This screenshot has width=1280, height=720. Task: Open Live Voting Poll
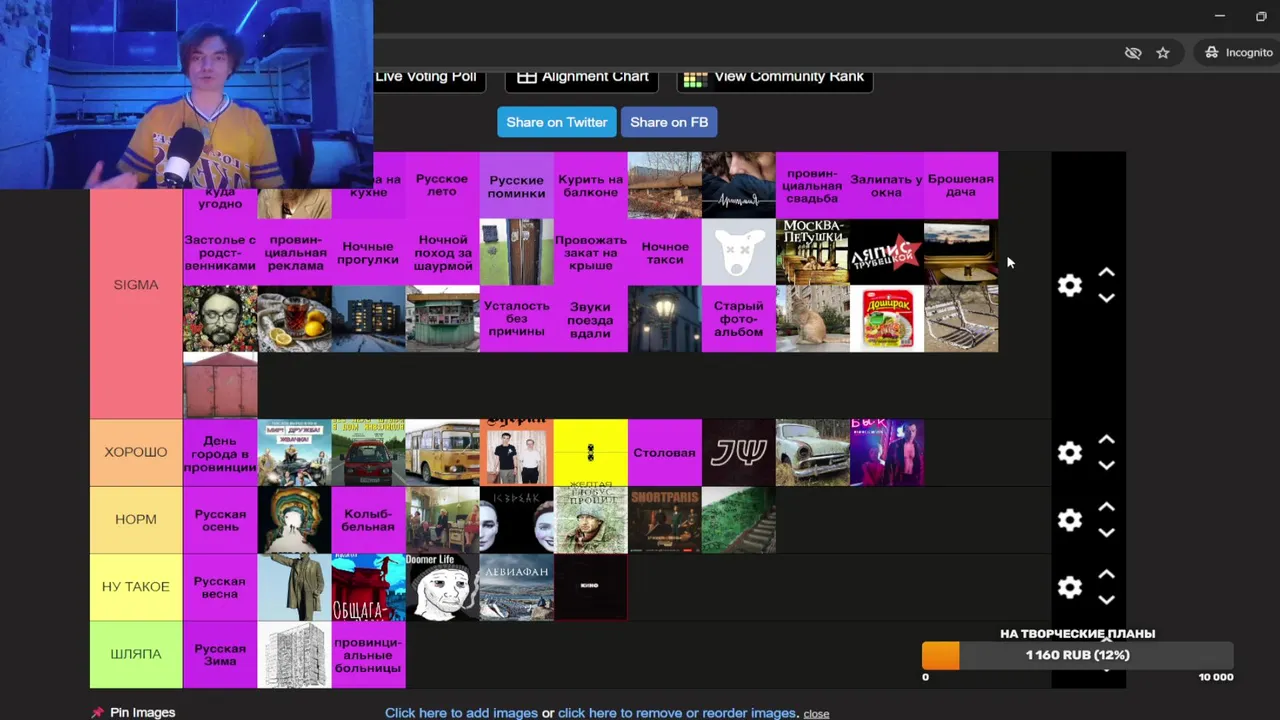coord(430,77)
